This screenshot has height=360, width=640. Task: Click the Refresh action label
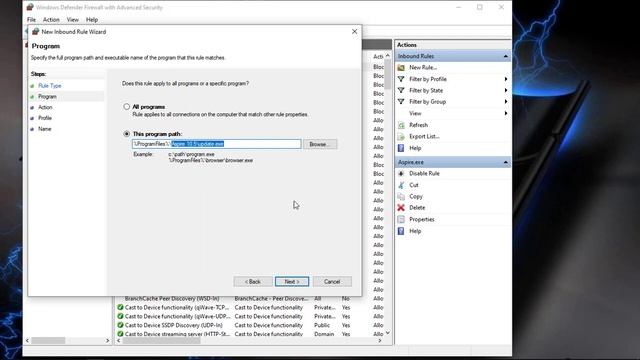tap(418, 125)
